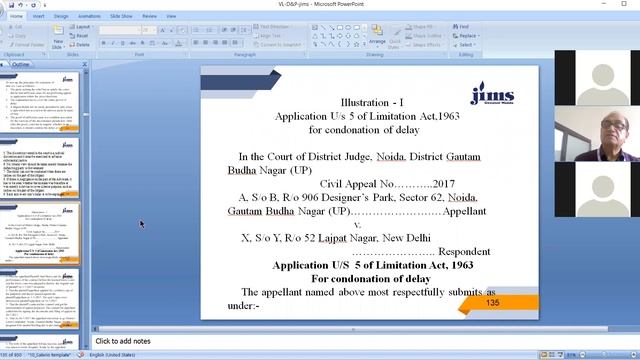Open the font name combo box
640x360 pixels.
pyautogui.click(x=120, y=30)
